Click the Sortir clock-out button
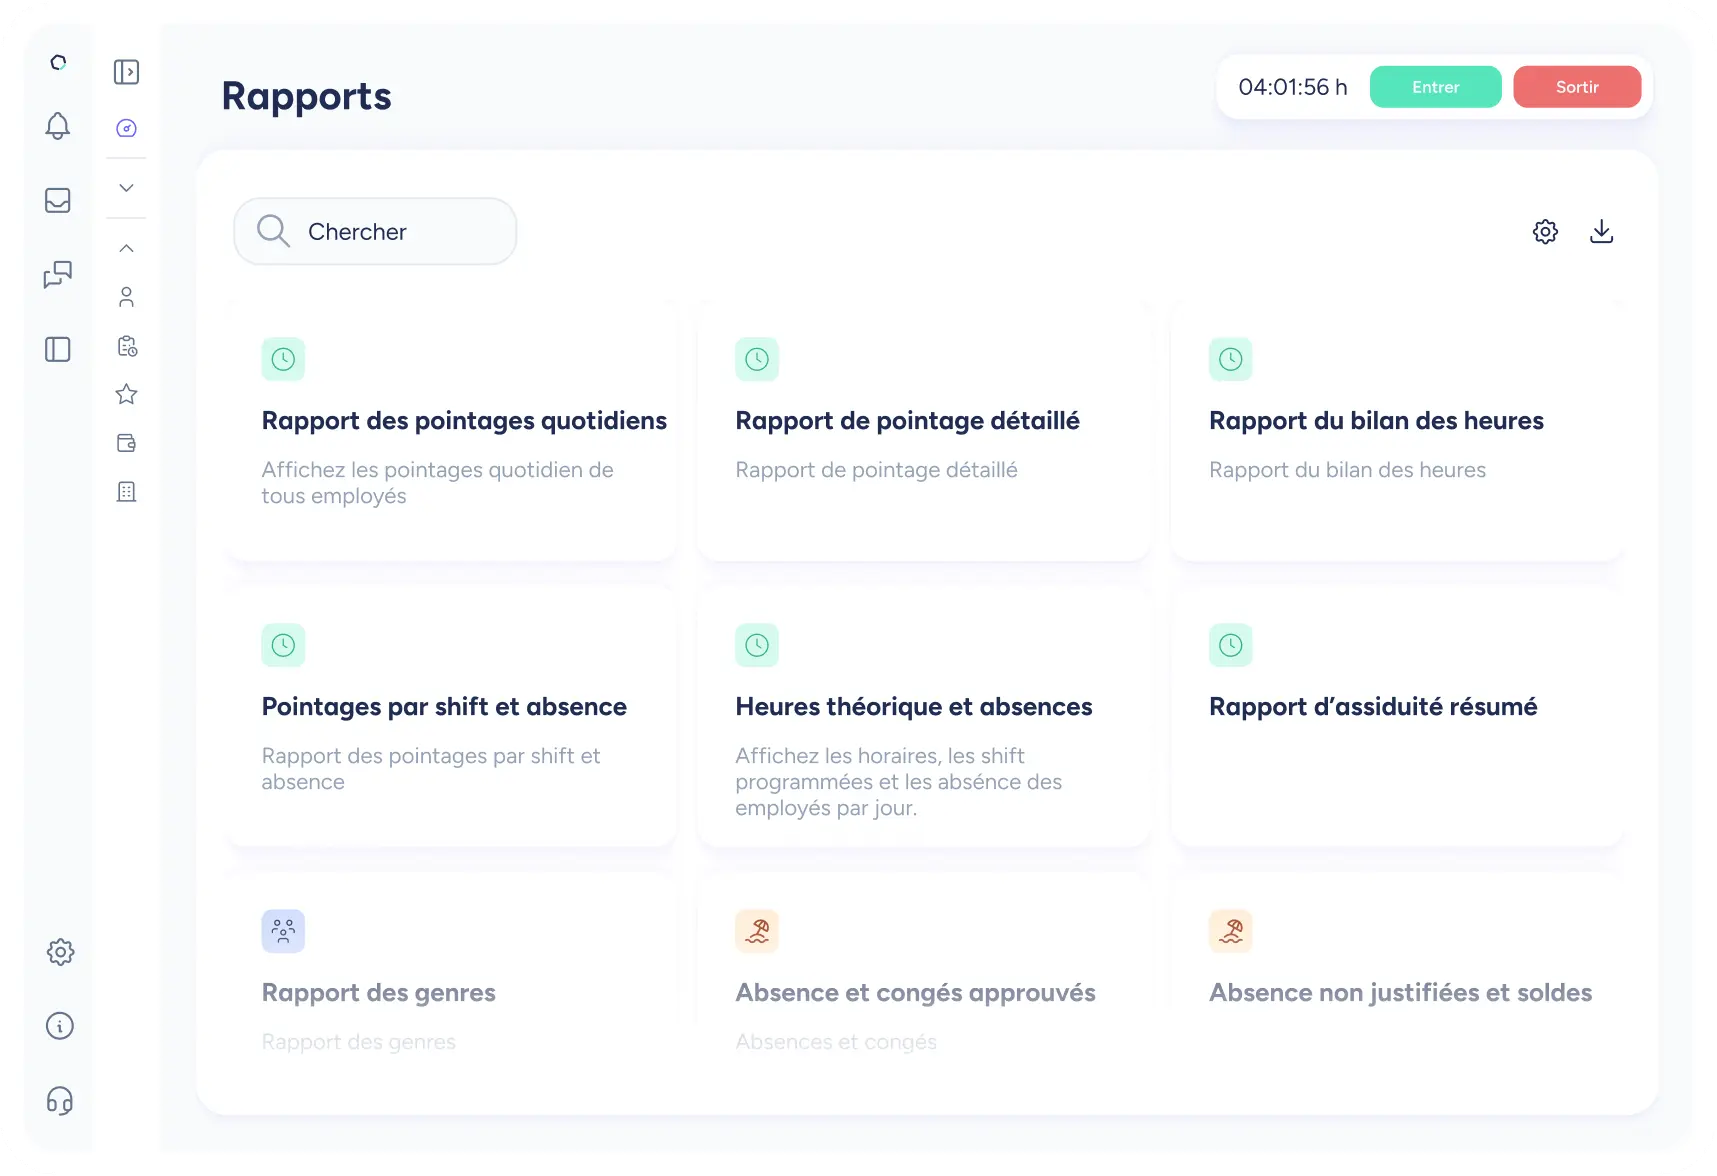The width and height of the screenshot is (1717, 1176). 1577,87
